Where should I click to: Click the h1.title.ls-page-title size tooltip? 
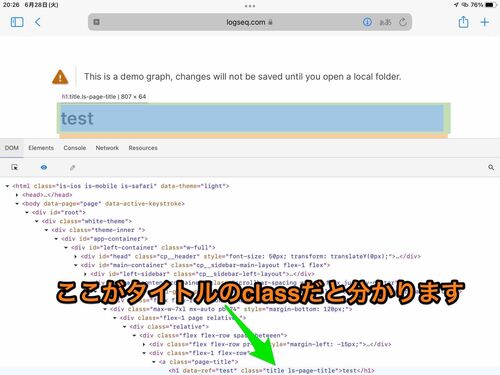point(104,97)
